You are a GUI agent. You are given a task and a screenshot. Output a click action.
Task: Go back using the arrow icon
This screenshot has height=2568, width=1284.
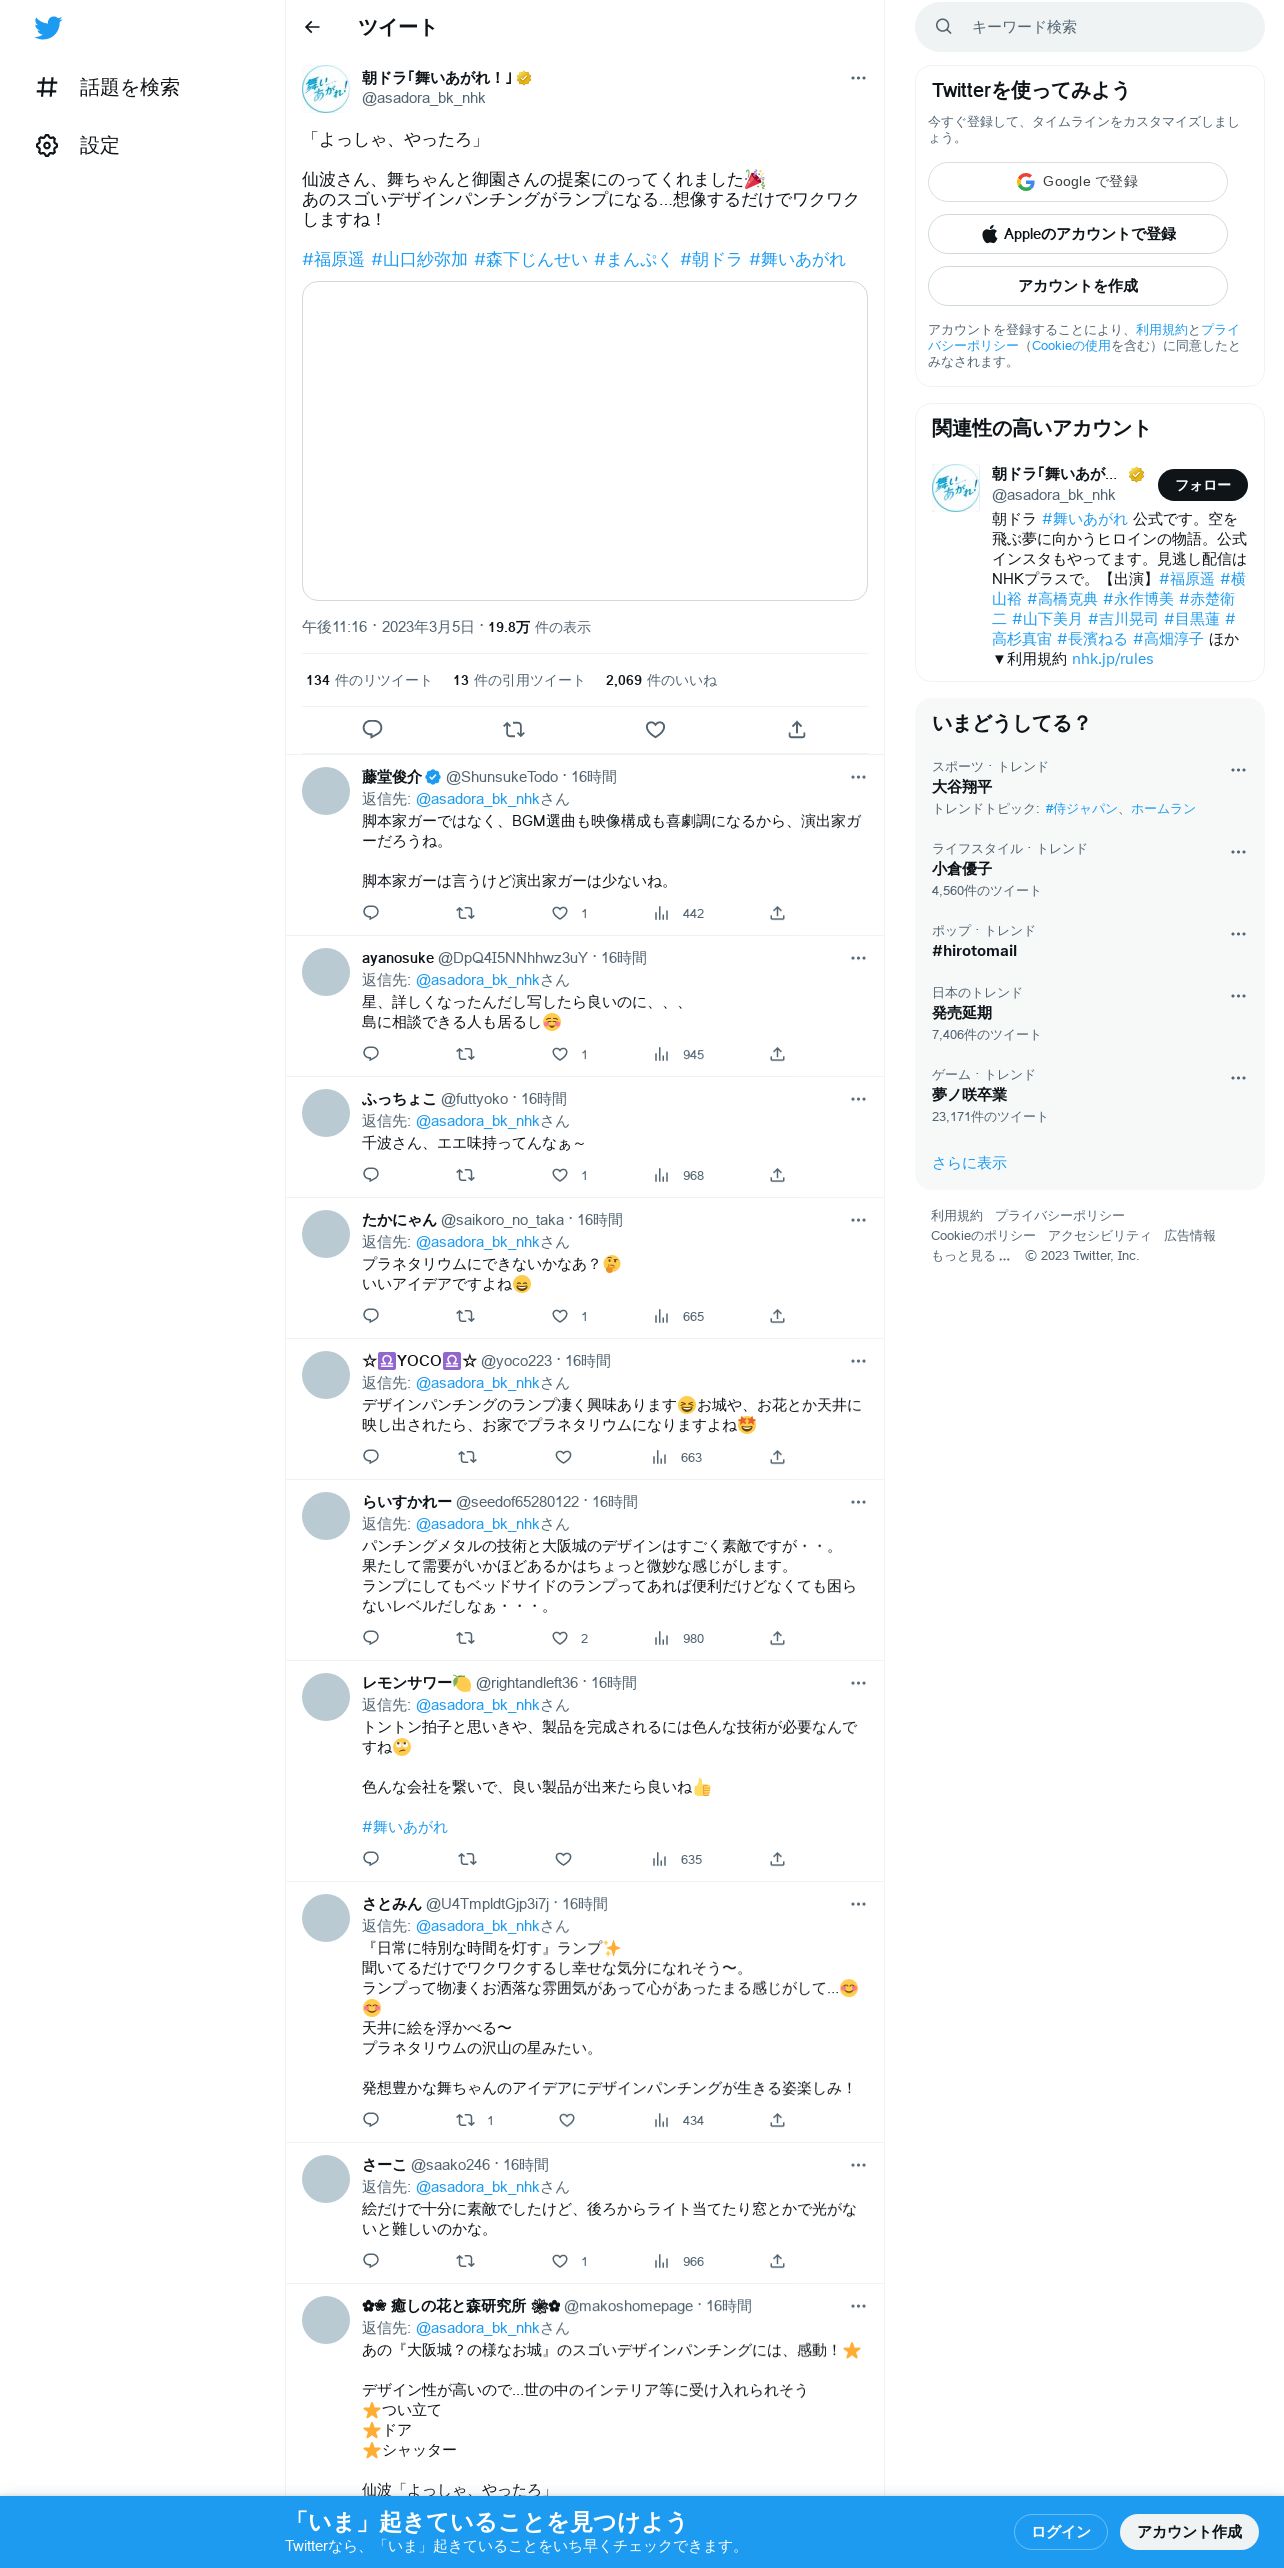click(x=312, y=27)
